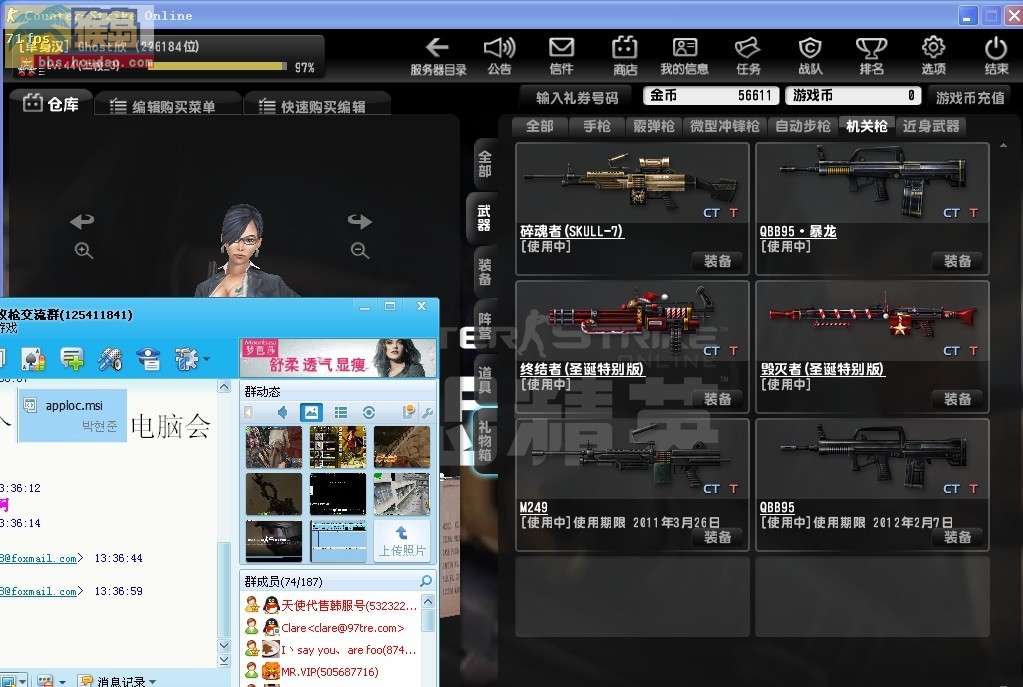Select member MR.VIP(505687716)
The image size is (1023, 687).
tap(331, 671)
